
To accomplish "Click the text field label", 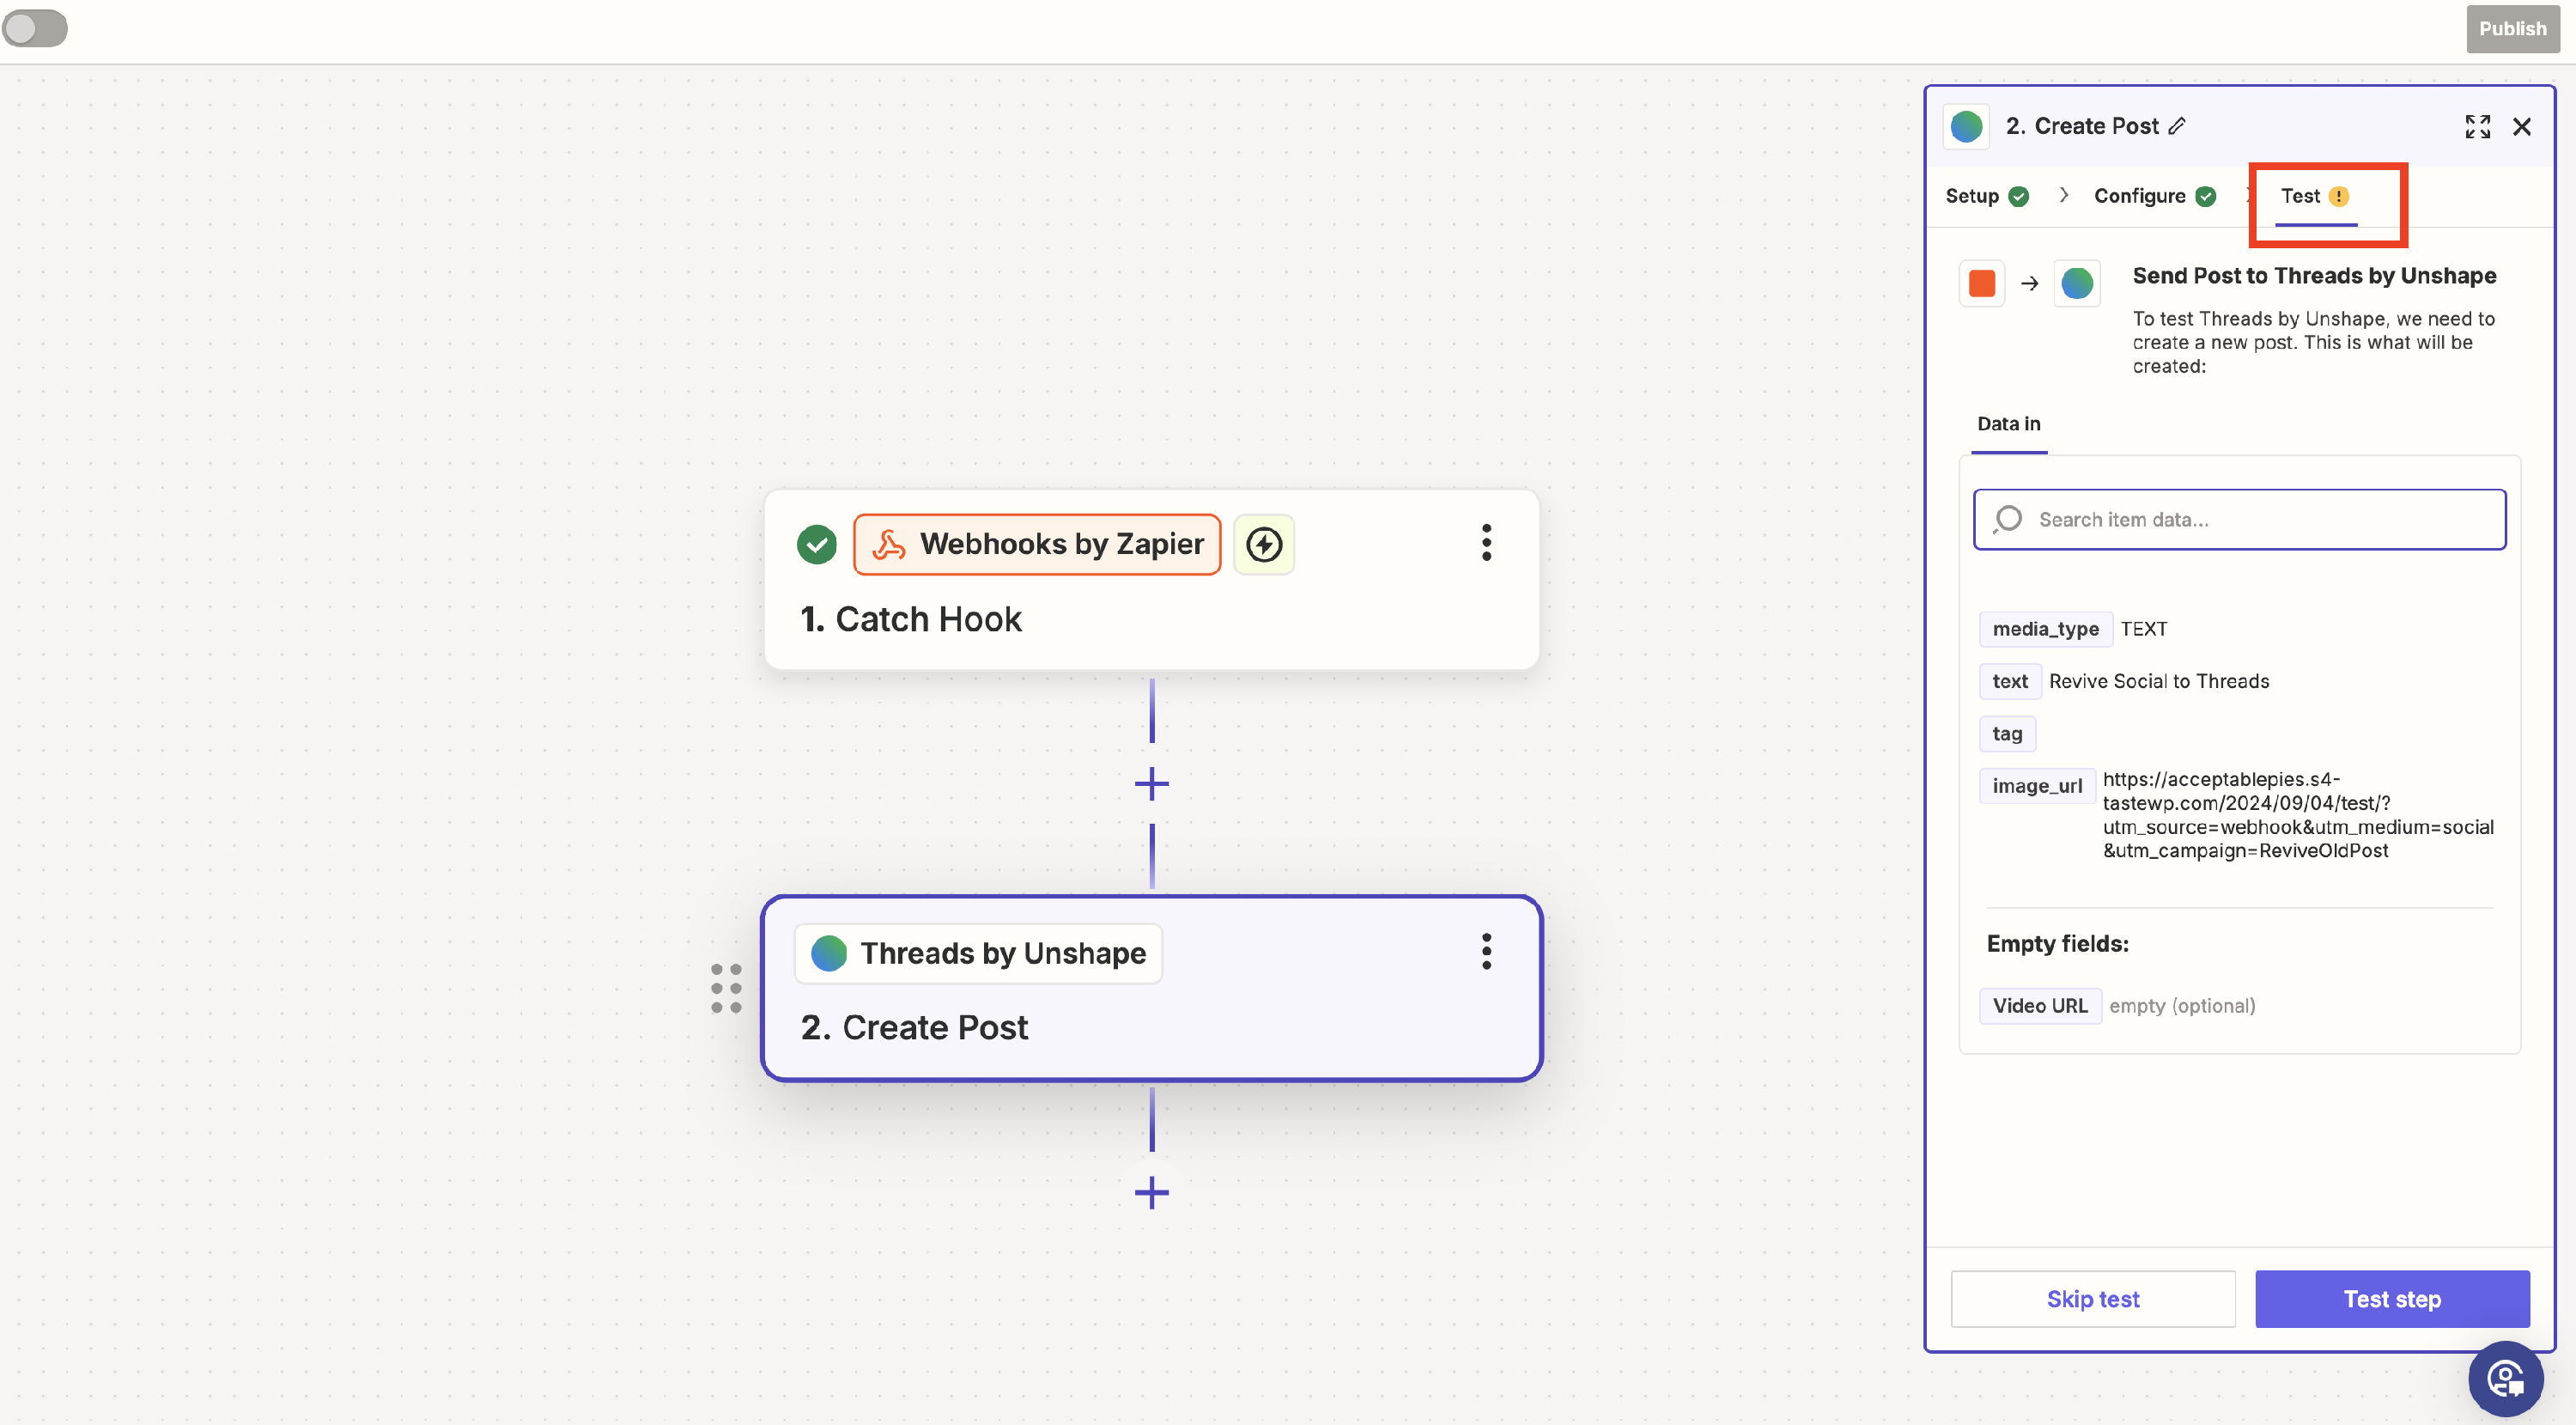I will click(x=2009, y=681).
